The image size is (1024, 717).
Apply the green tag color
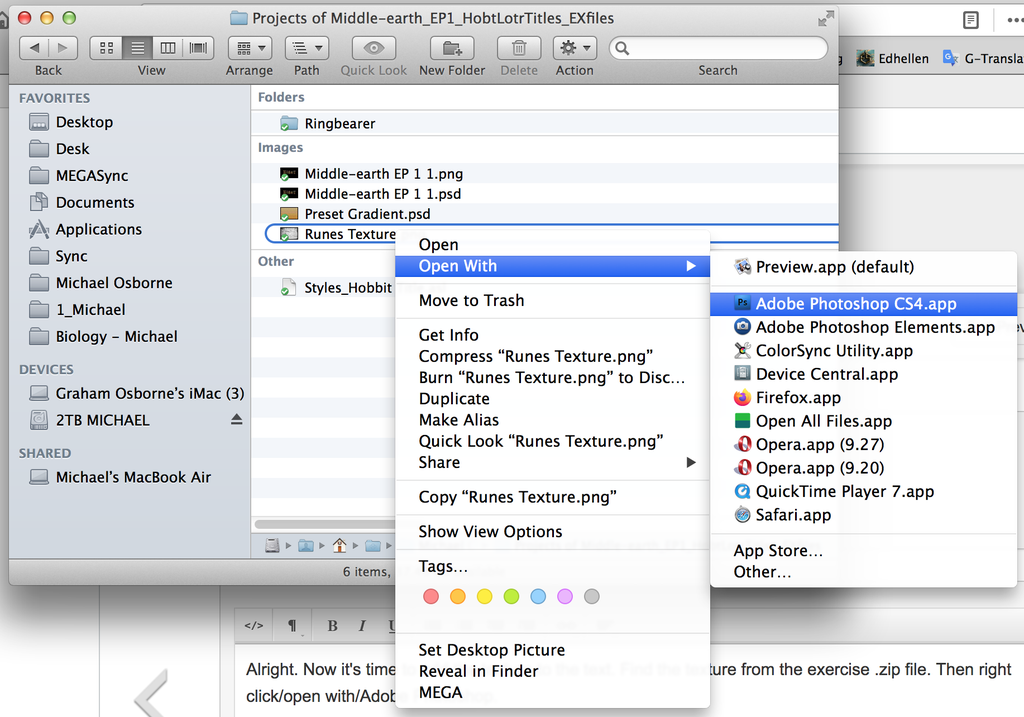tap(511, 596)
